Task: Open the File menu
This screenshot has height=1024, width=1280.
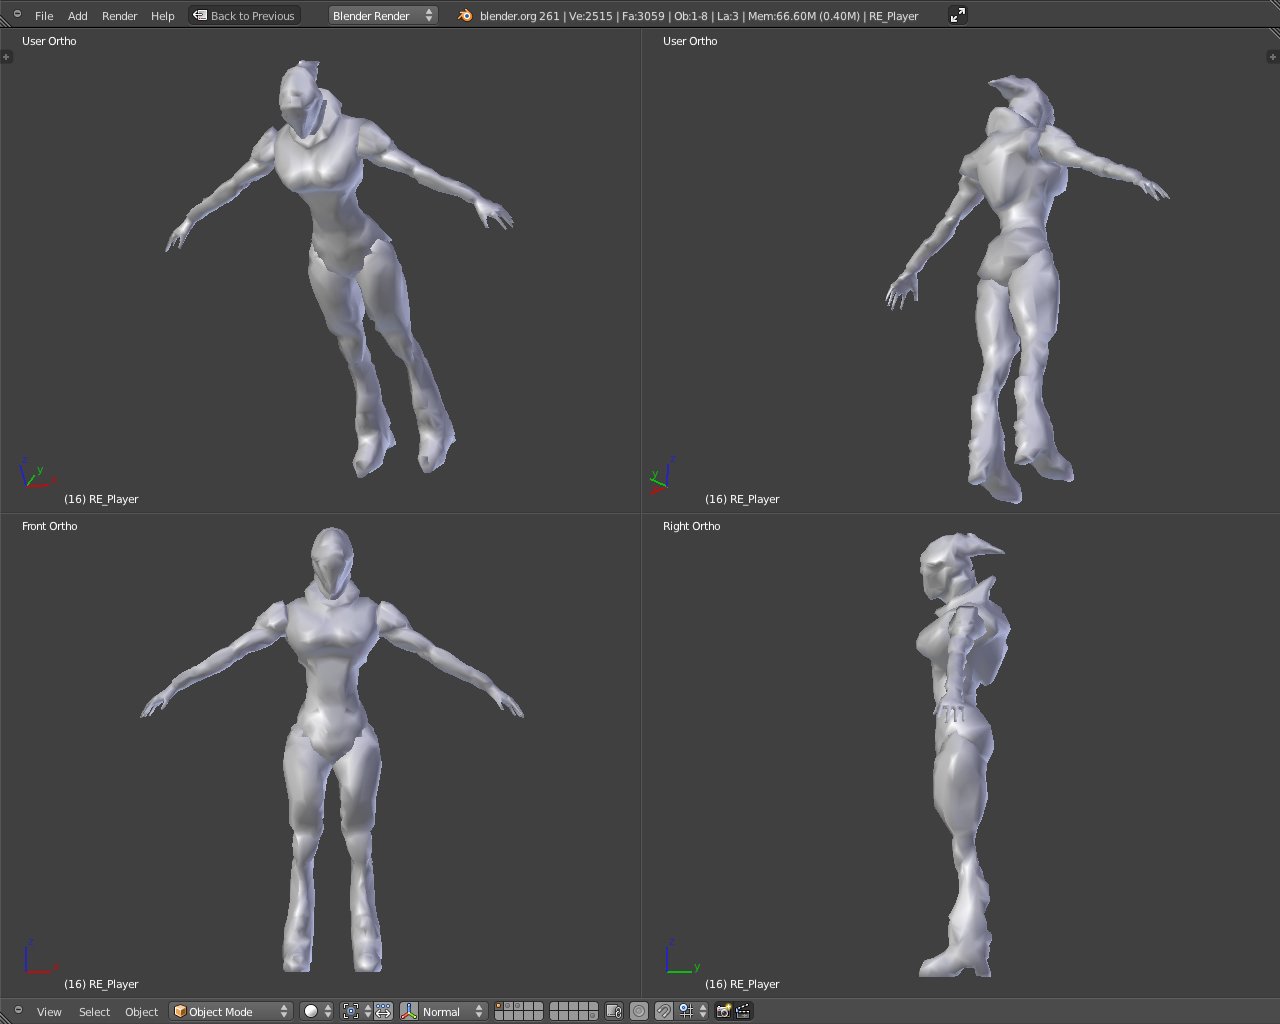Action: (44, 15)
